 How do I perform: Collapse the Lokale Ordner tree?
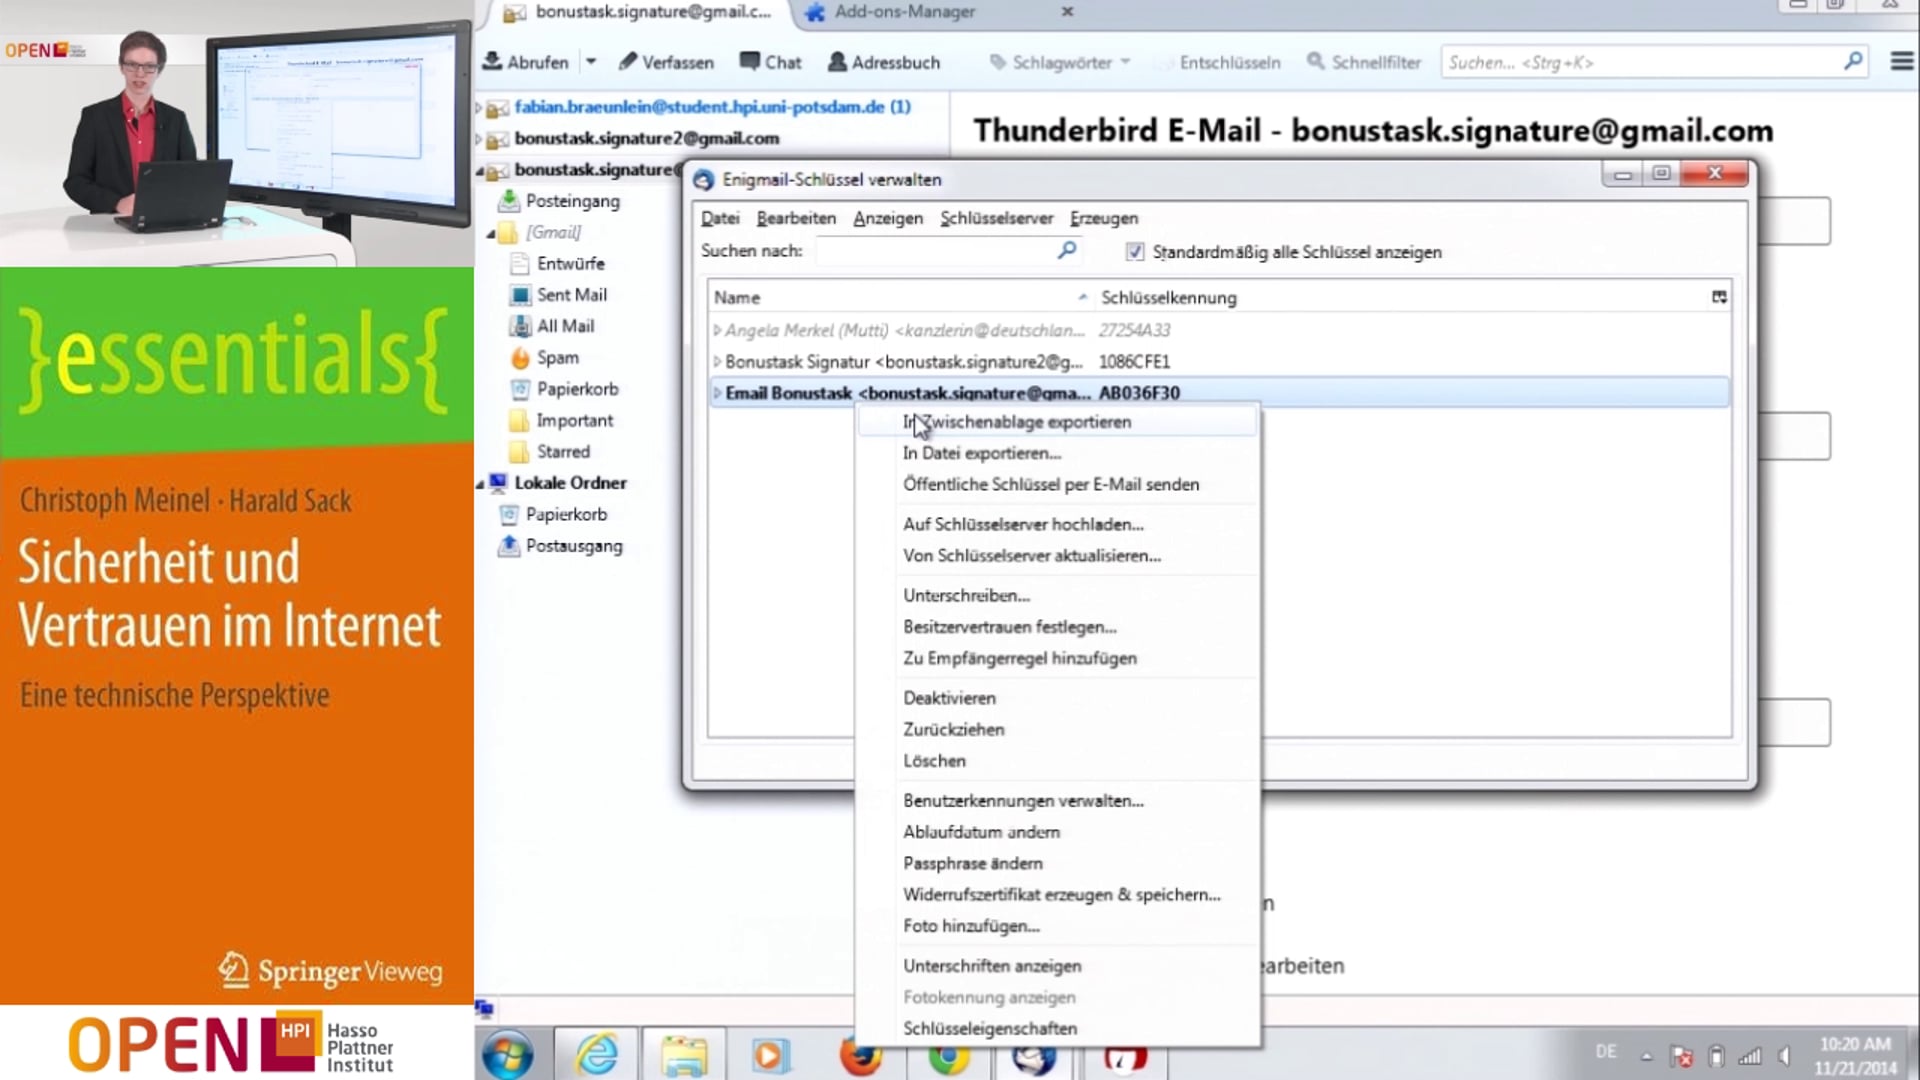480,484
